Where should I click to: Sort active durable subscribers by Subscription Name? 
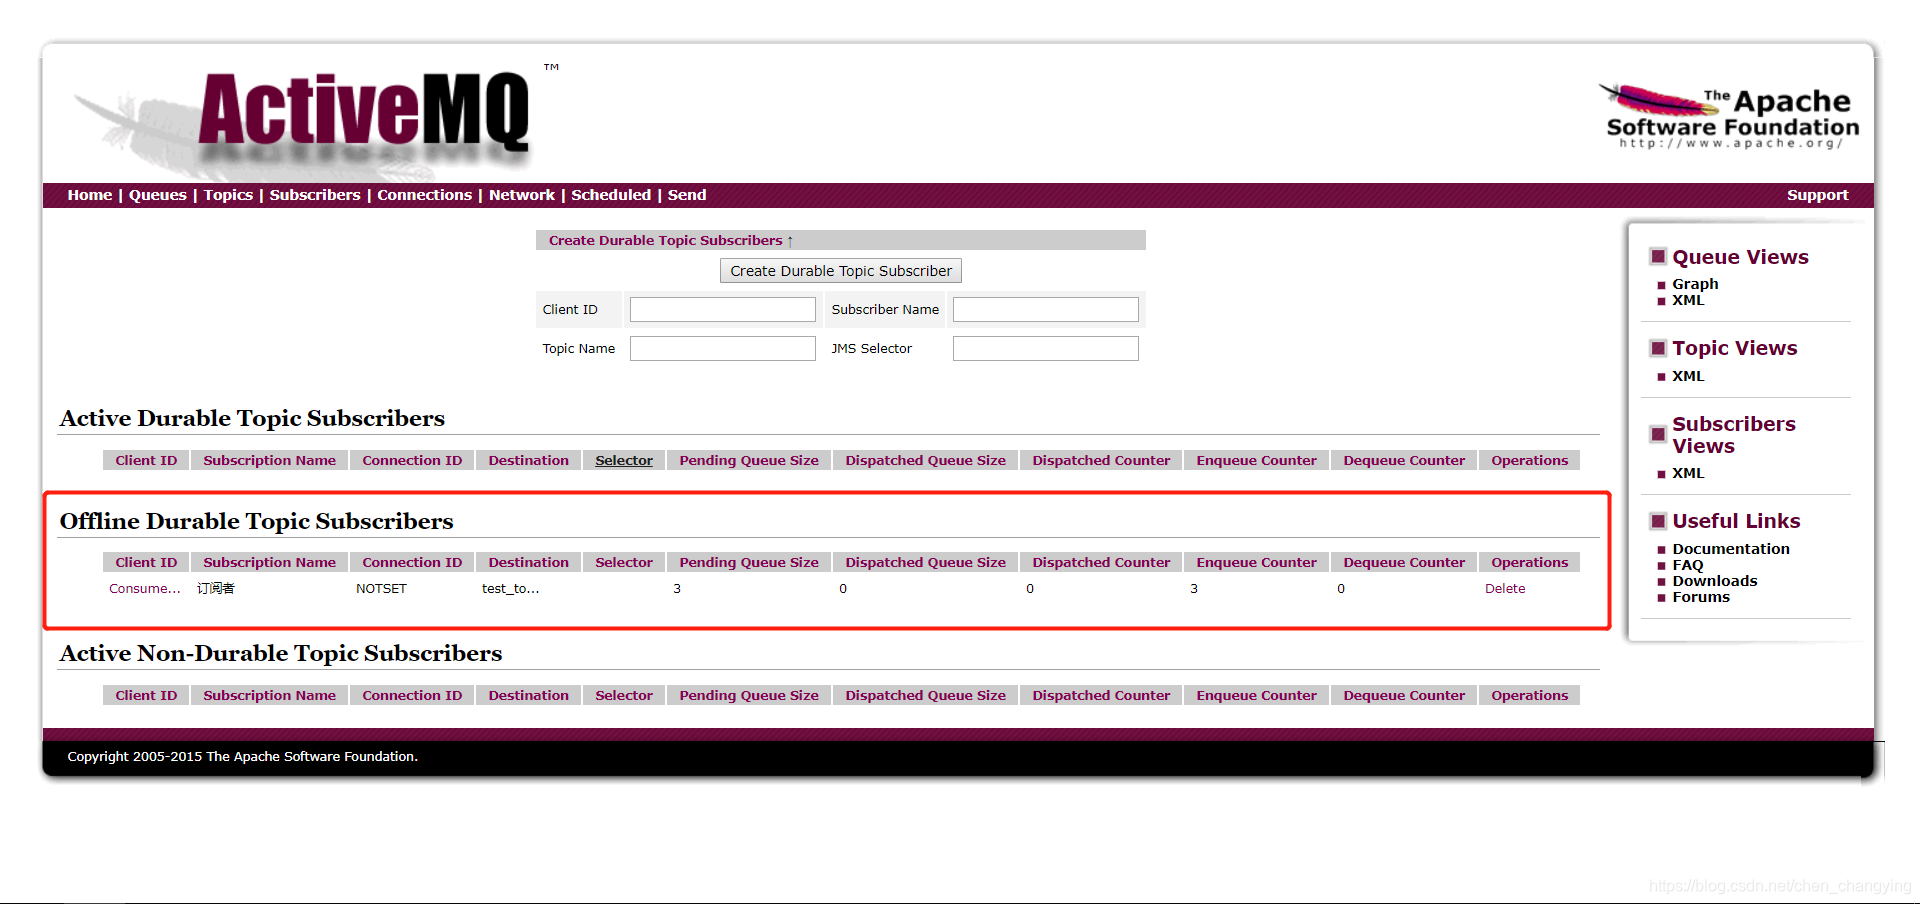270,460
